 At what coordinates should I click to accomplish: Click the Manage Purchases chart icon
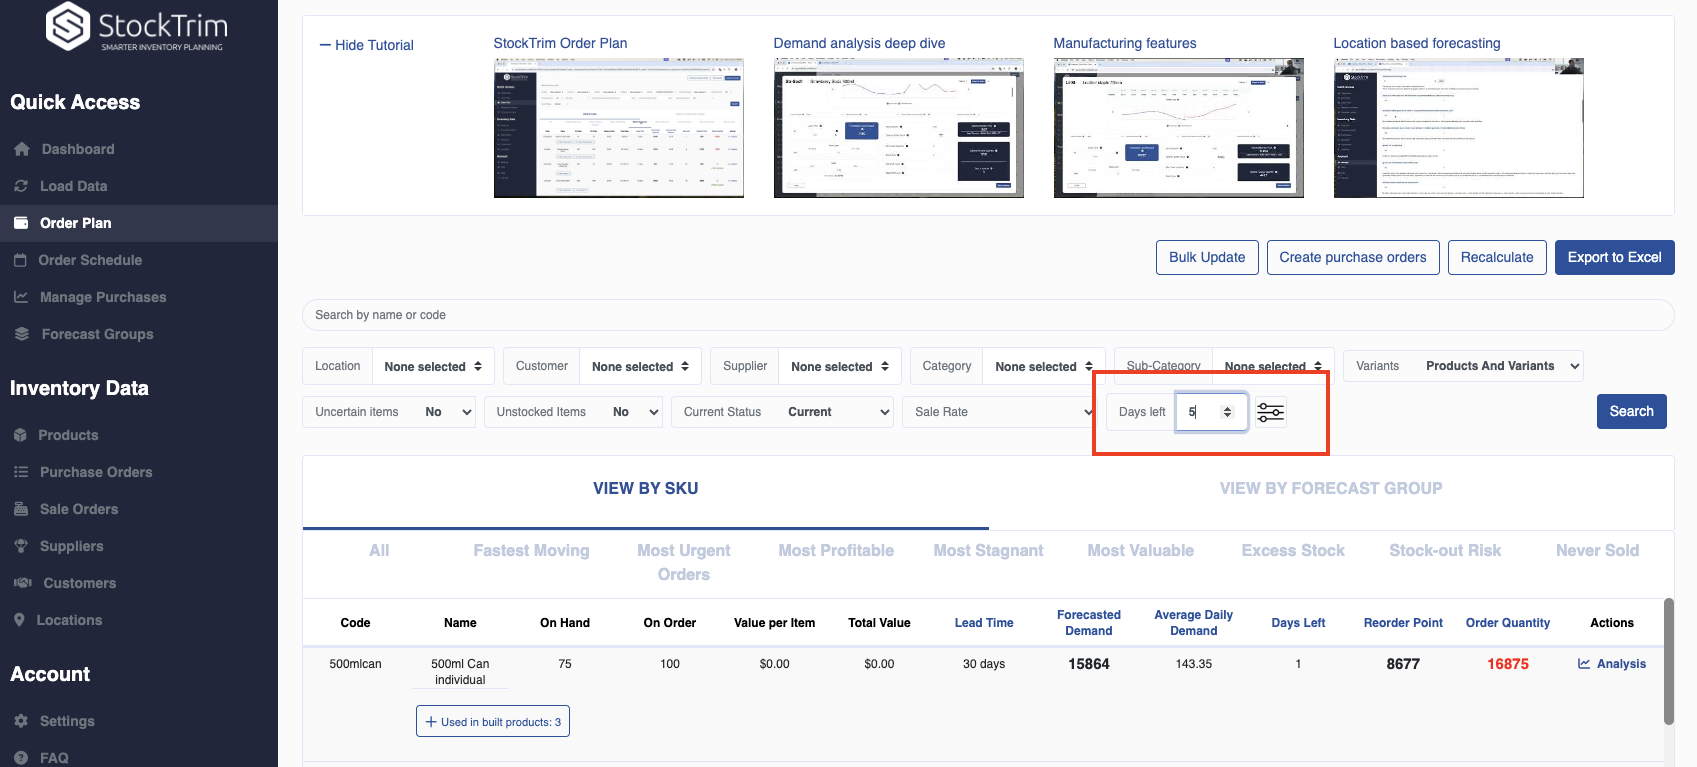pyautogui.click(x=21, y=297)
